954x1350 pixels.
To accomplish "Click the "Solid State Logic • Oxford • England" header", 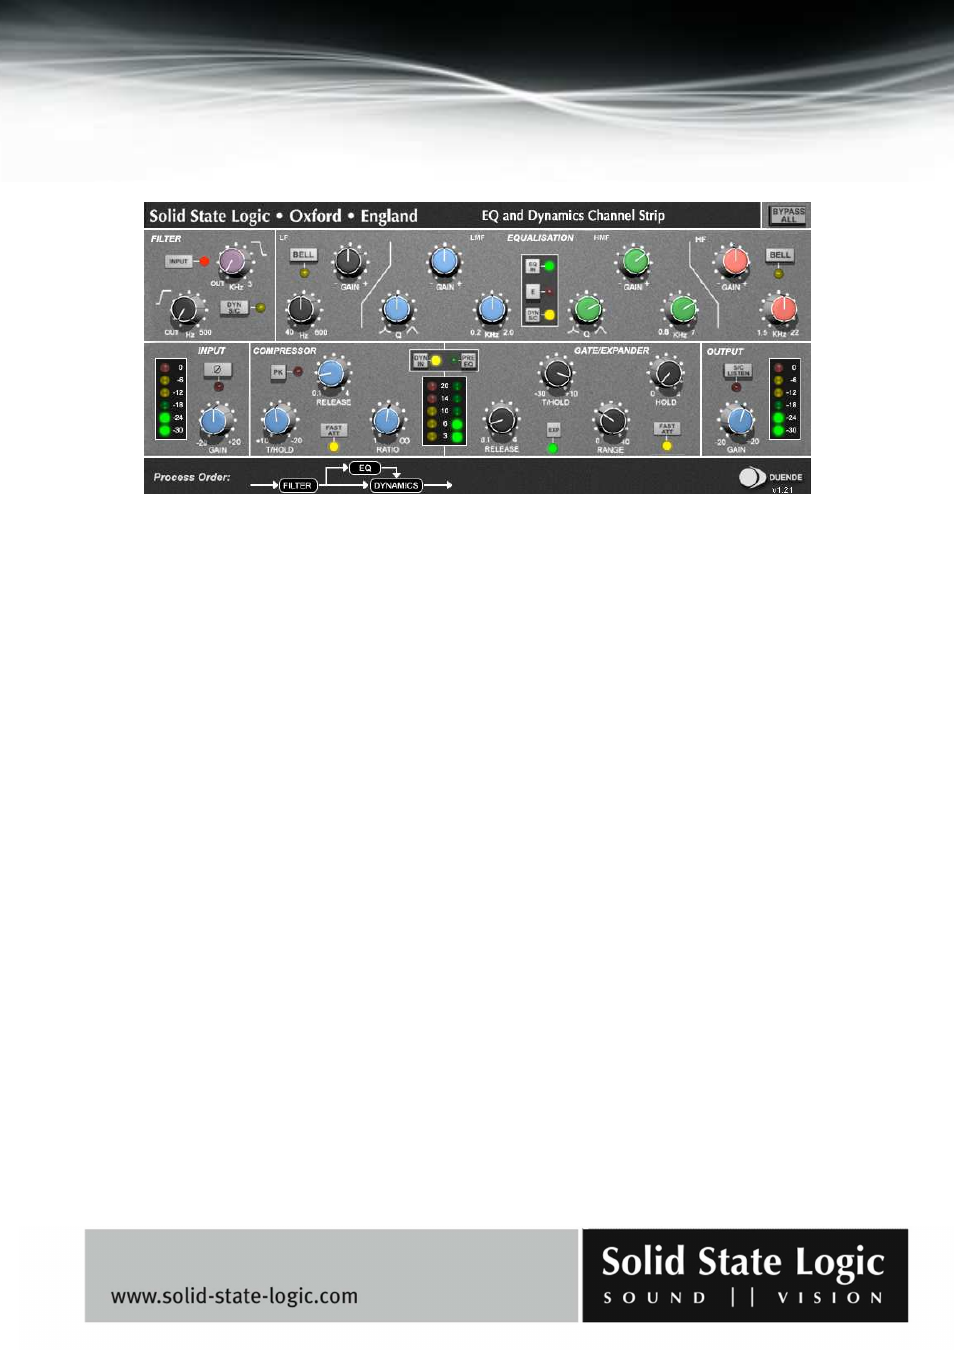I will [283, 216].
